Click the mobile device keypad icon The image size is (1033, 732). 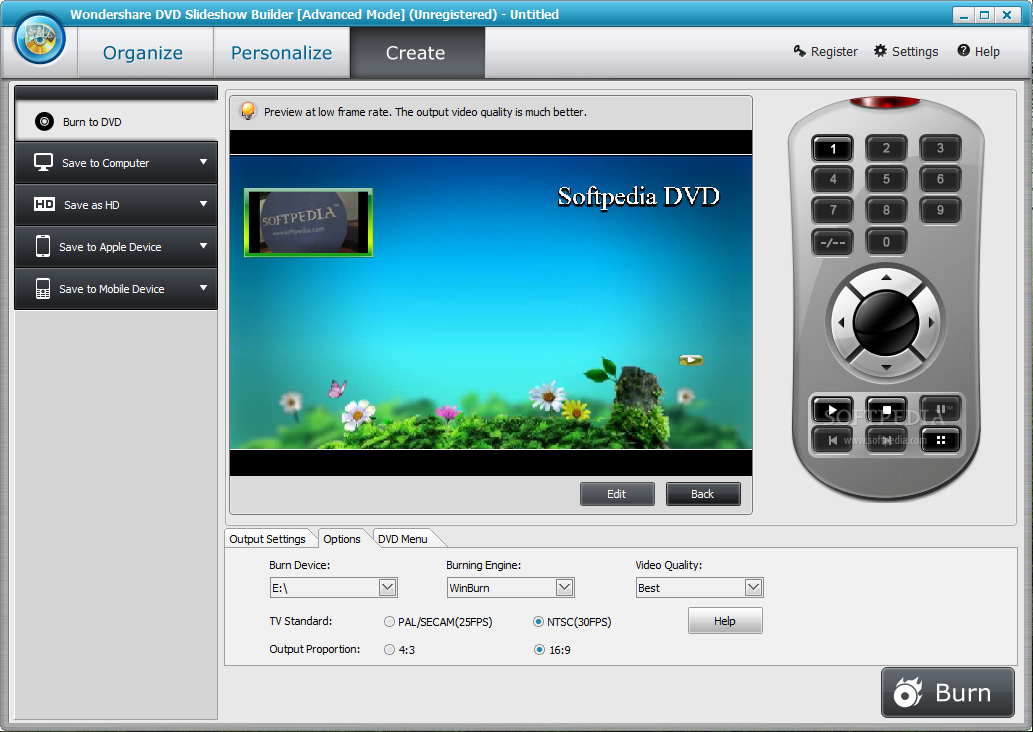(43, 289)
